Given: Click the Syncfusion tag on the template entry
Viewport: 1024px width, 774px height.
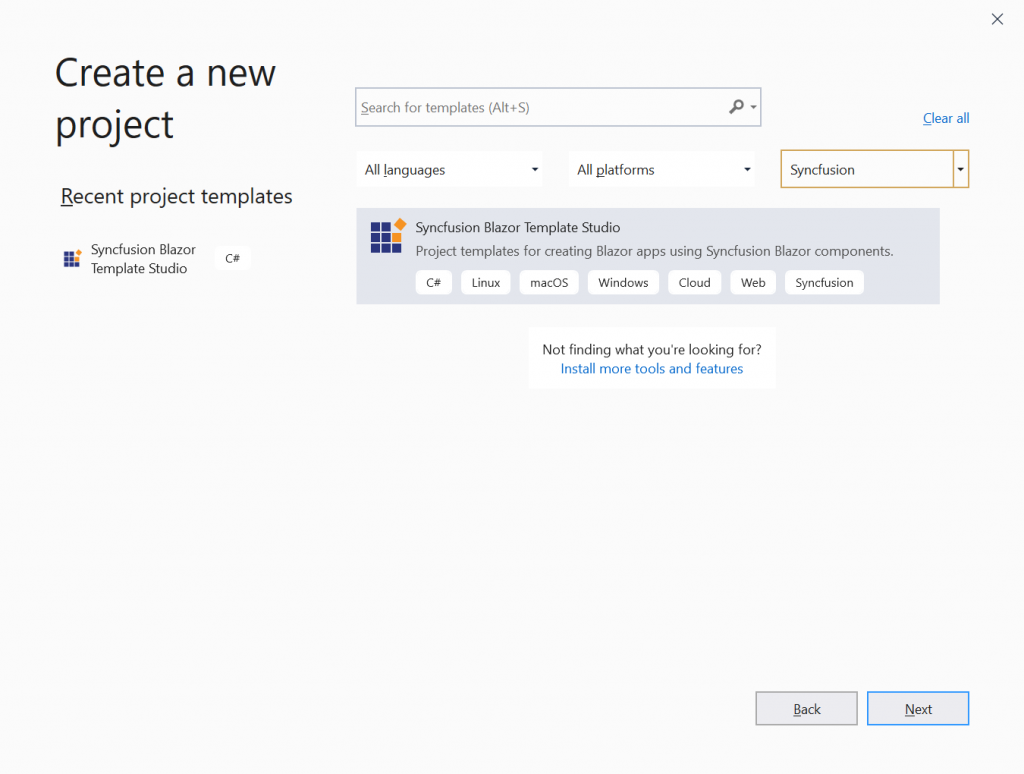Looking at the screenshot, I should 824,282.
